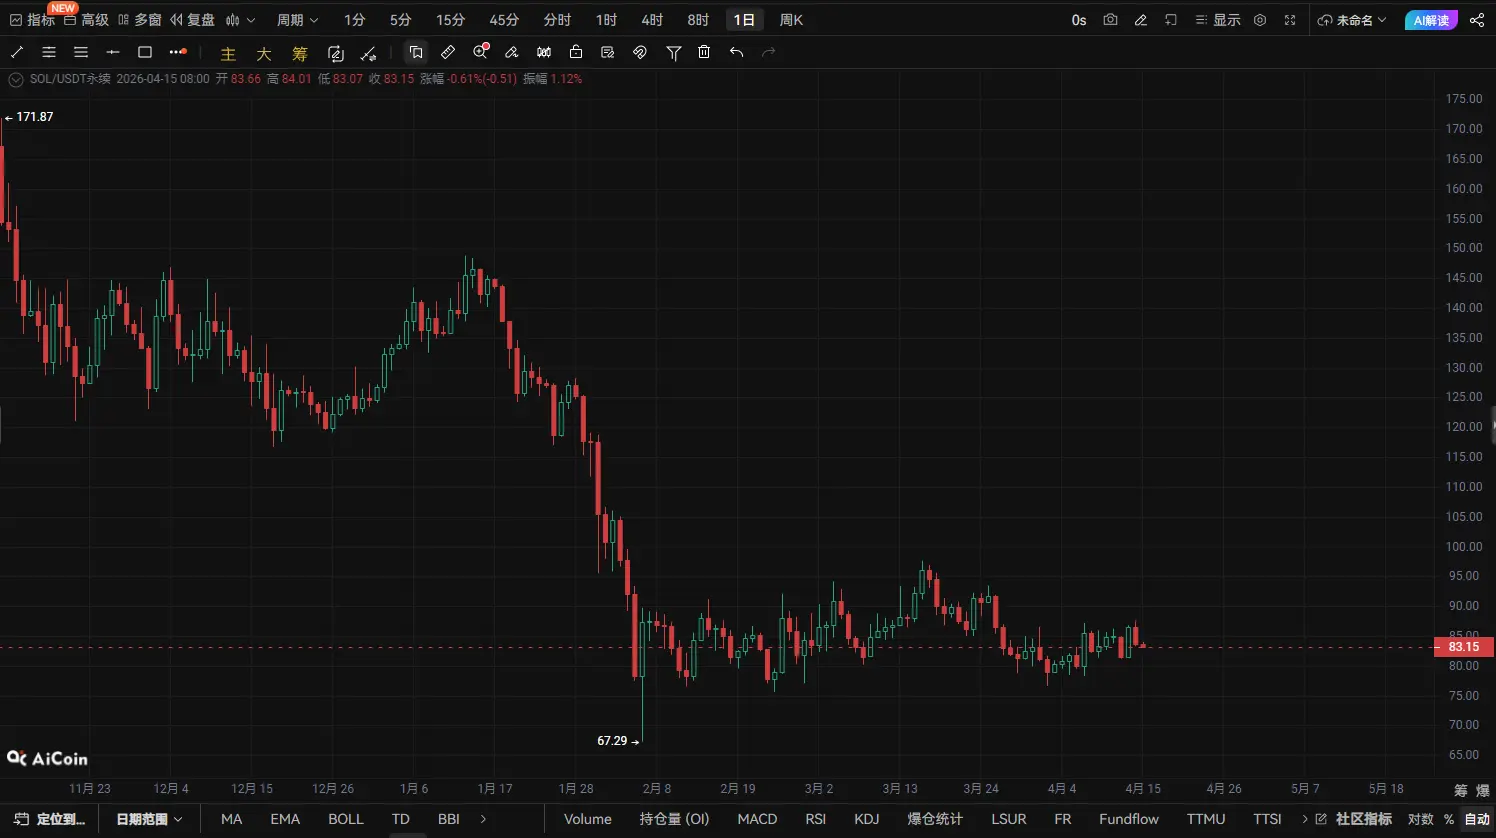The height and width of the screenshot is (838, 1496).
Task: Enter fullscreen chart mode
Action: (1290, 20)
